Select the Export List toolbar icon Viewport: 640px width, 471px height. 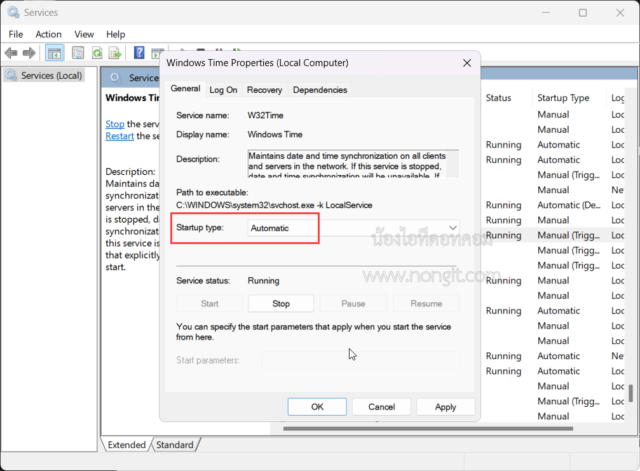tap(115, 53)
